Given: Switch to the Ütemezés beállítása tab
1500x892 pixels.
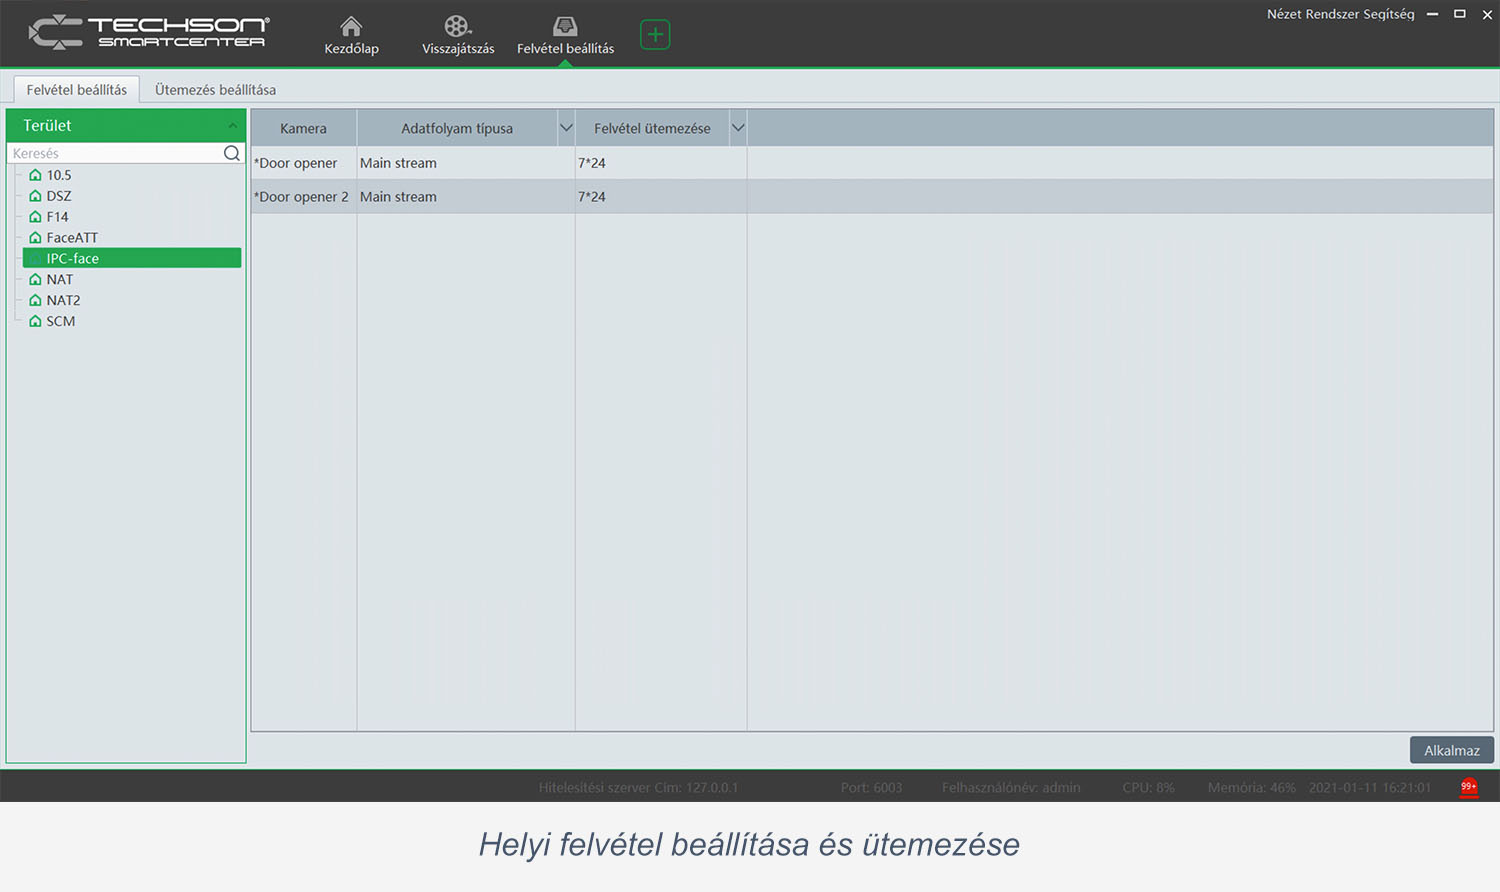Looking at the screenshot, I should [x=215, y=90].
